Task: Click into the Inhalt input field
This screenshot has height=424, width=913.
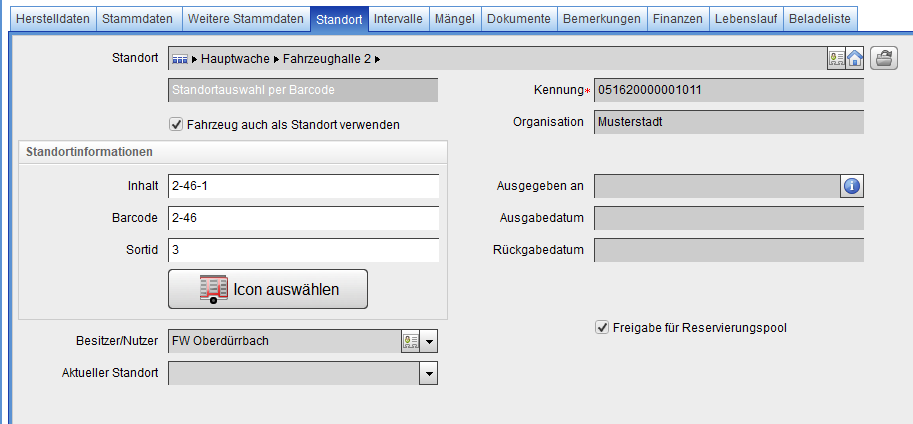Action: click(x=304, y=187)
